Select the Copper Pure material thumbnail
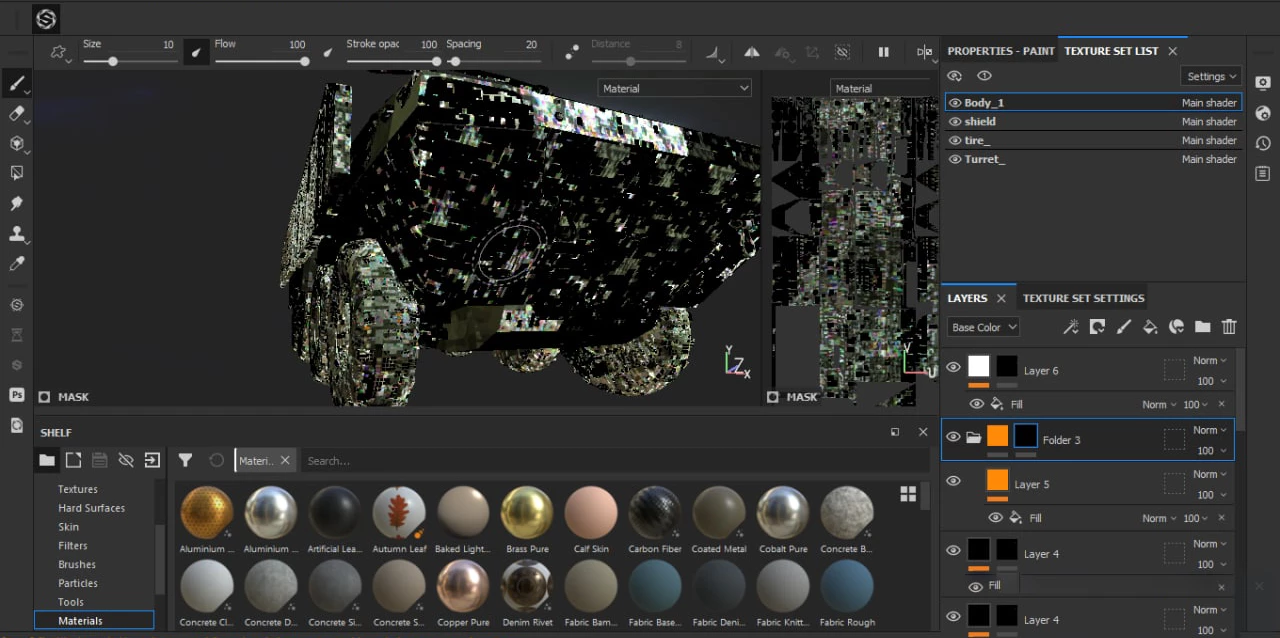This screenshot has width=1280, height=638. [x=463, y=586]
